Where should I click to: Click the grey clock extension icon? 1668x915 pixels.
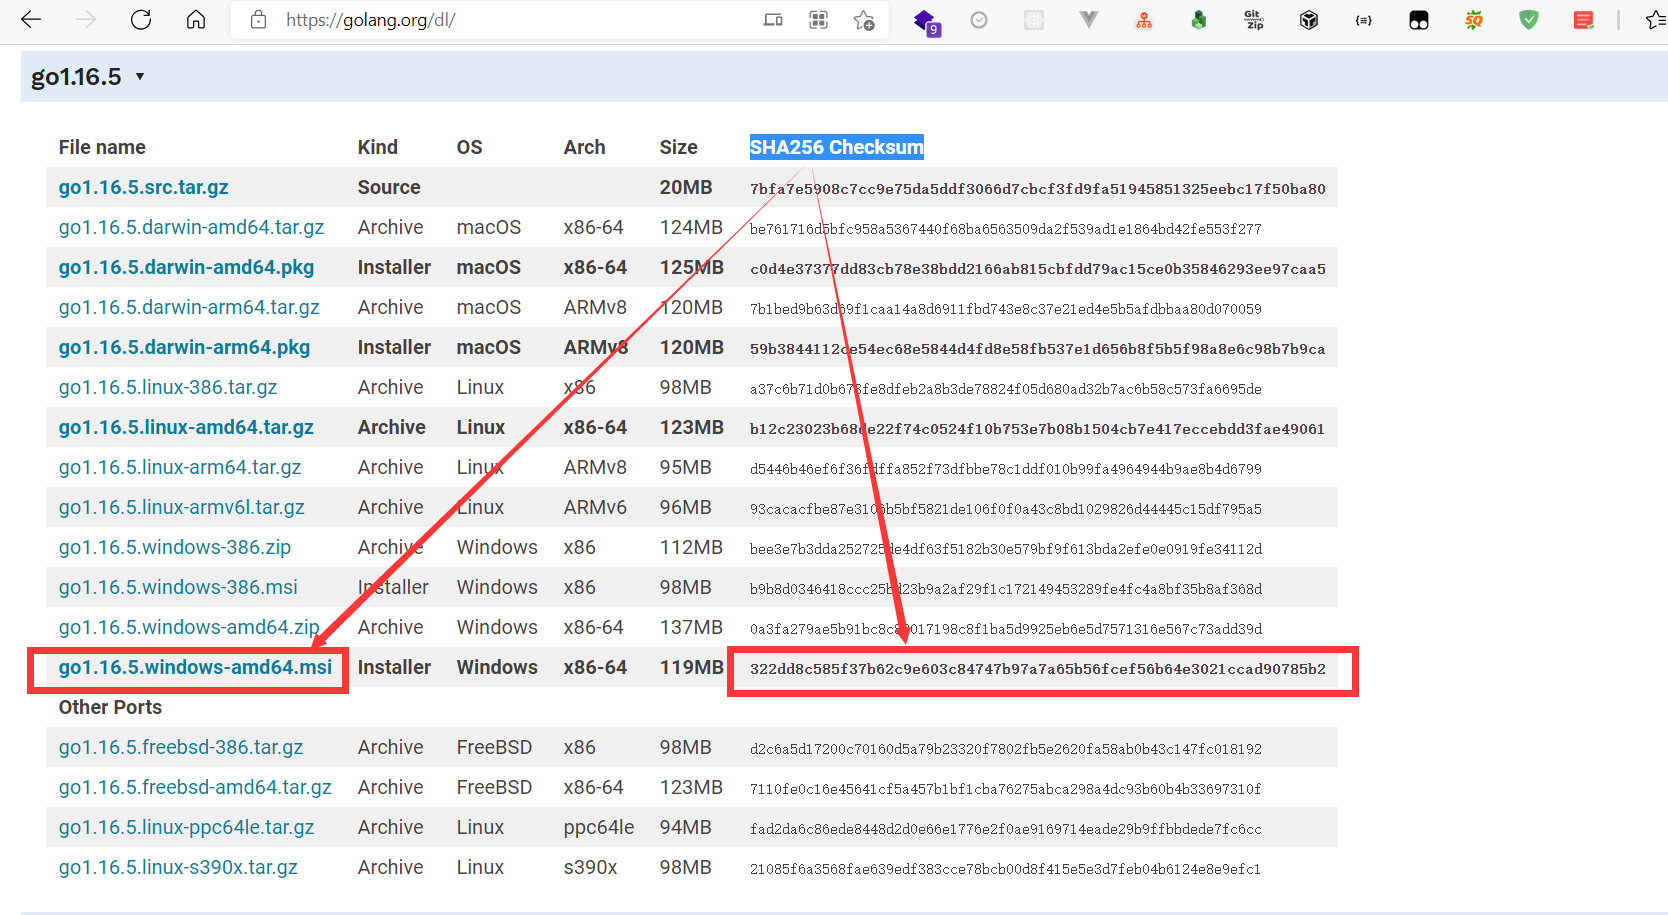tap(979, 20)
